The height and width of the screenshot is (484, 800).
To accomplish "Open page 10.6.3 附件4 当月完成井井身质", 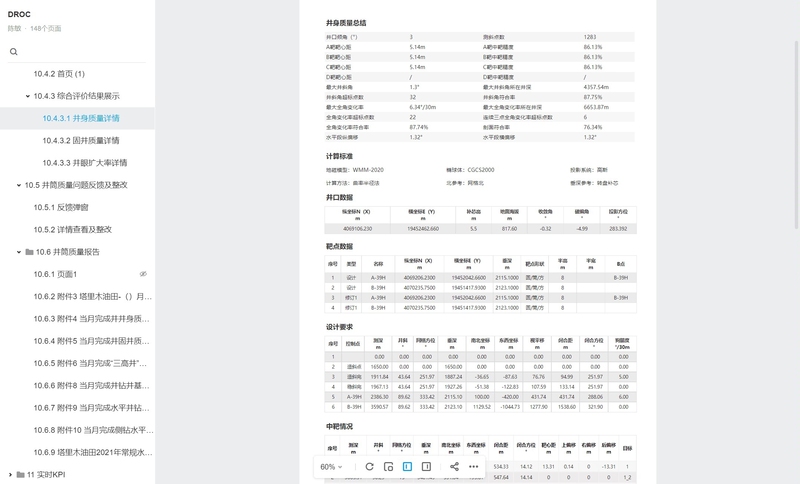I will [91, 319].
